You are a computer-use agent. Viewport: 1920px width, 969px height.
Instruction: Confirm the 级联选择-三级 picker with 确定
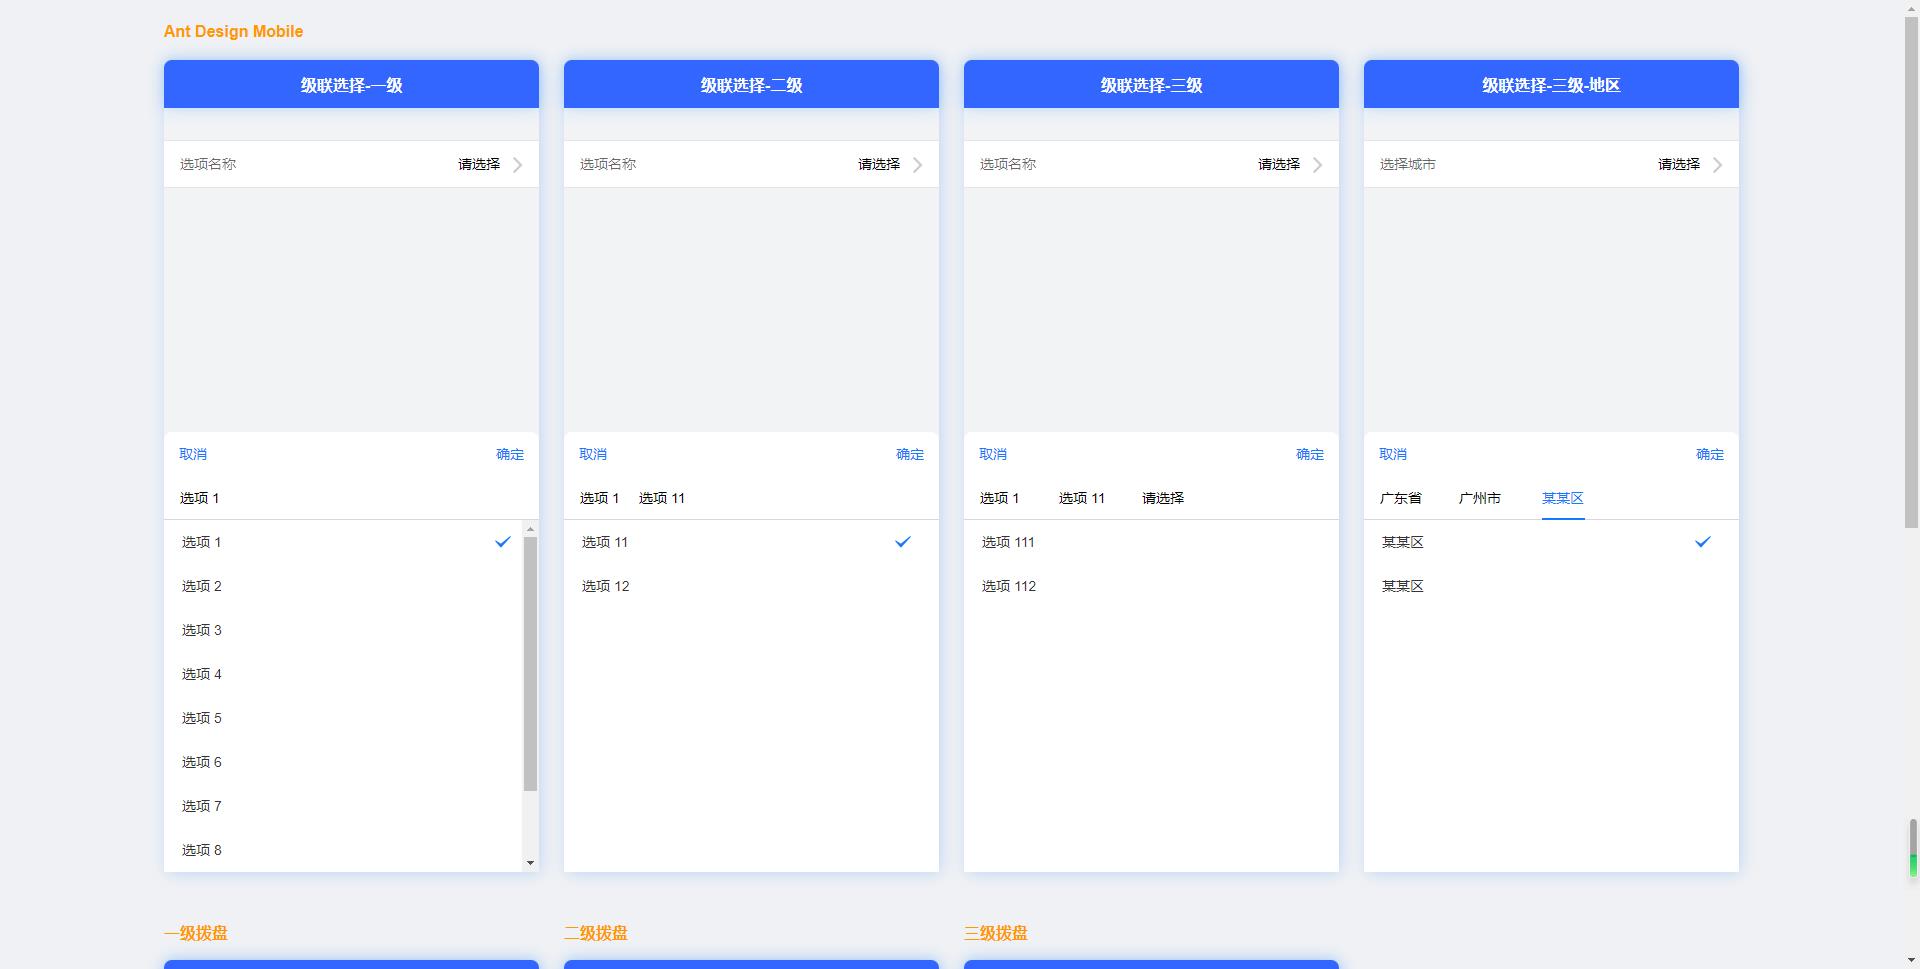click(1310, 454)
